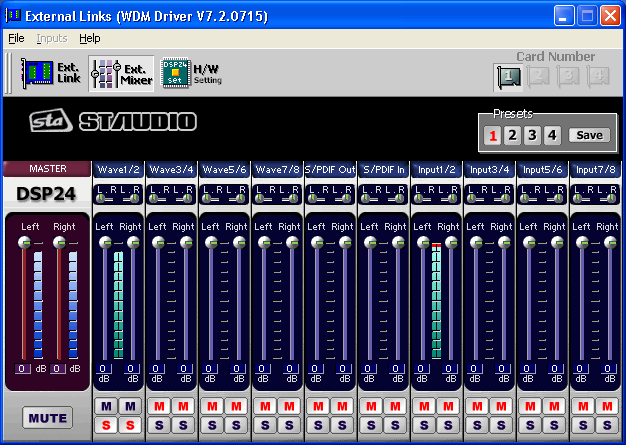The height and width of the screenshot is (445, 626).
Task: Click the Input3/4 channel label
Action: pos(489,170)
